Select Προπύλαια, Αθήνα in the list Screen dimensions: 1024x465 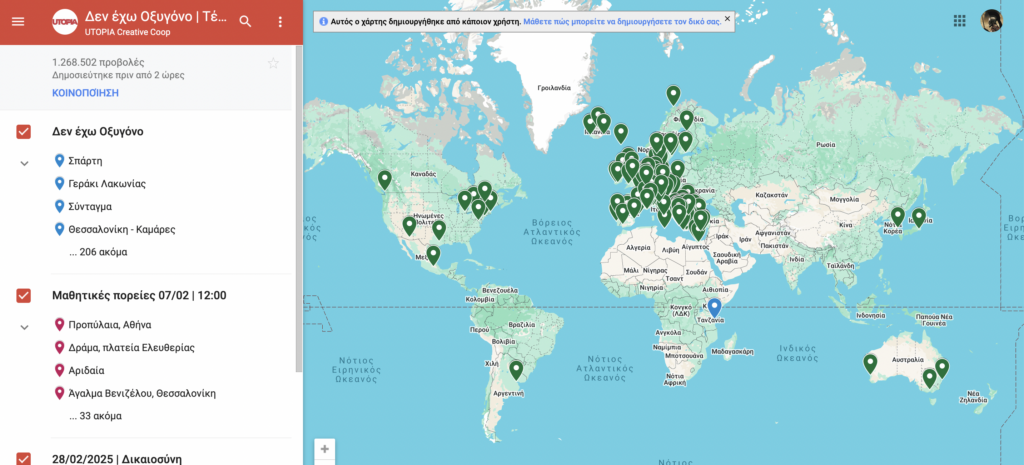tap(110, 324)
